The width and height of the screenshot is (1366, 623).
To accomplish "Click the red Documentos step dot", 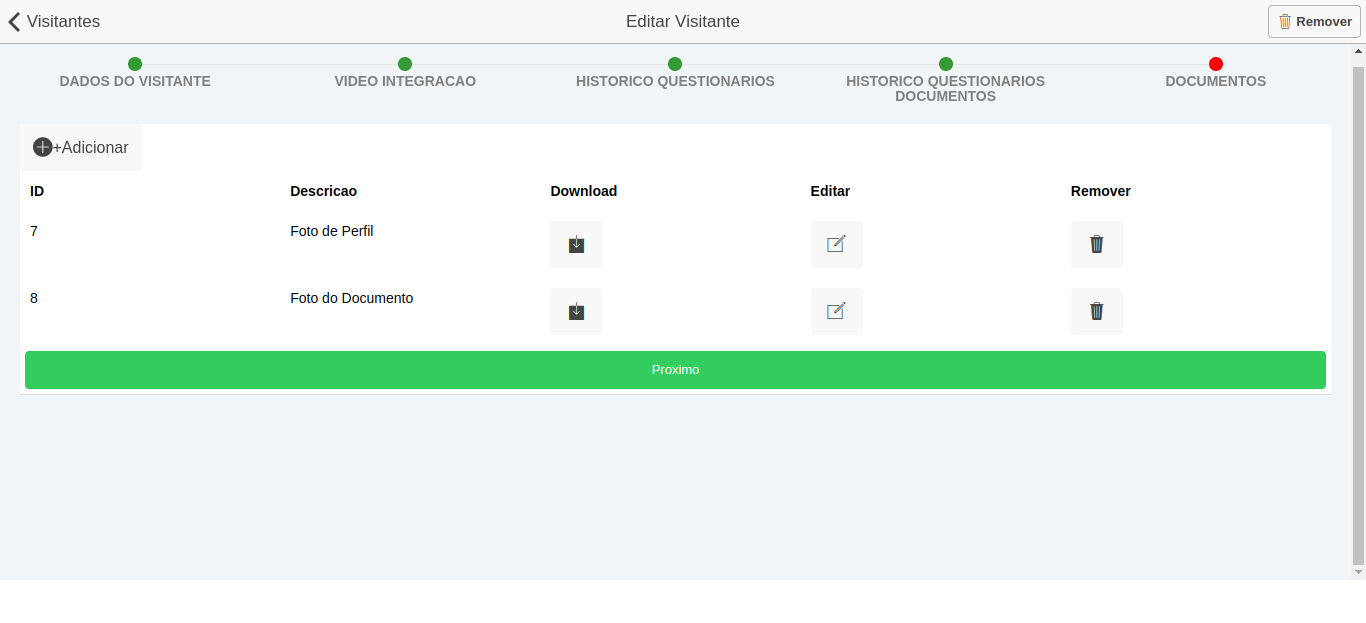I will [x=1216, y=64].
